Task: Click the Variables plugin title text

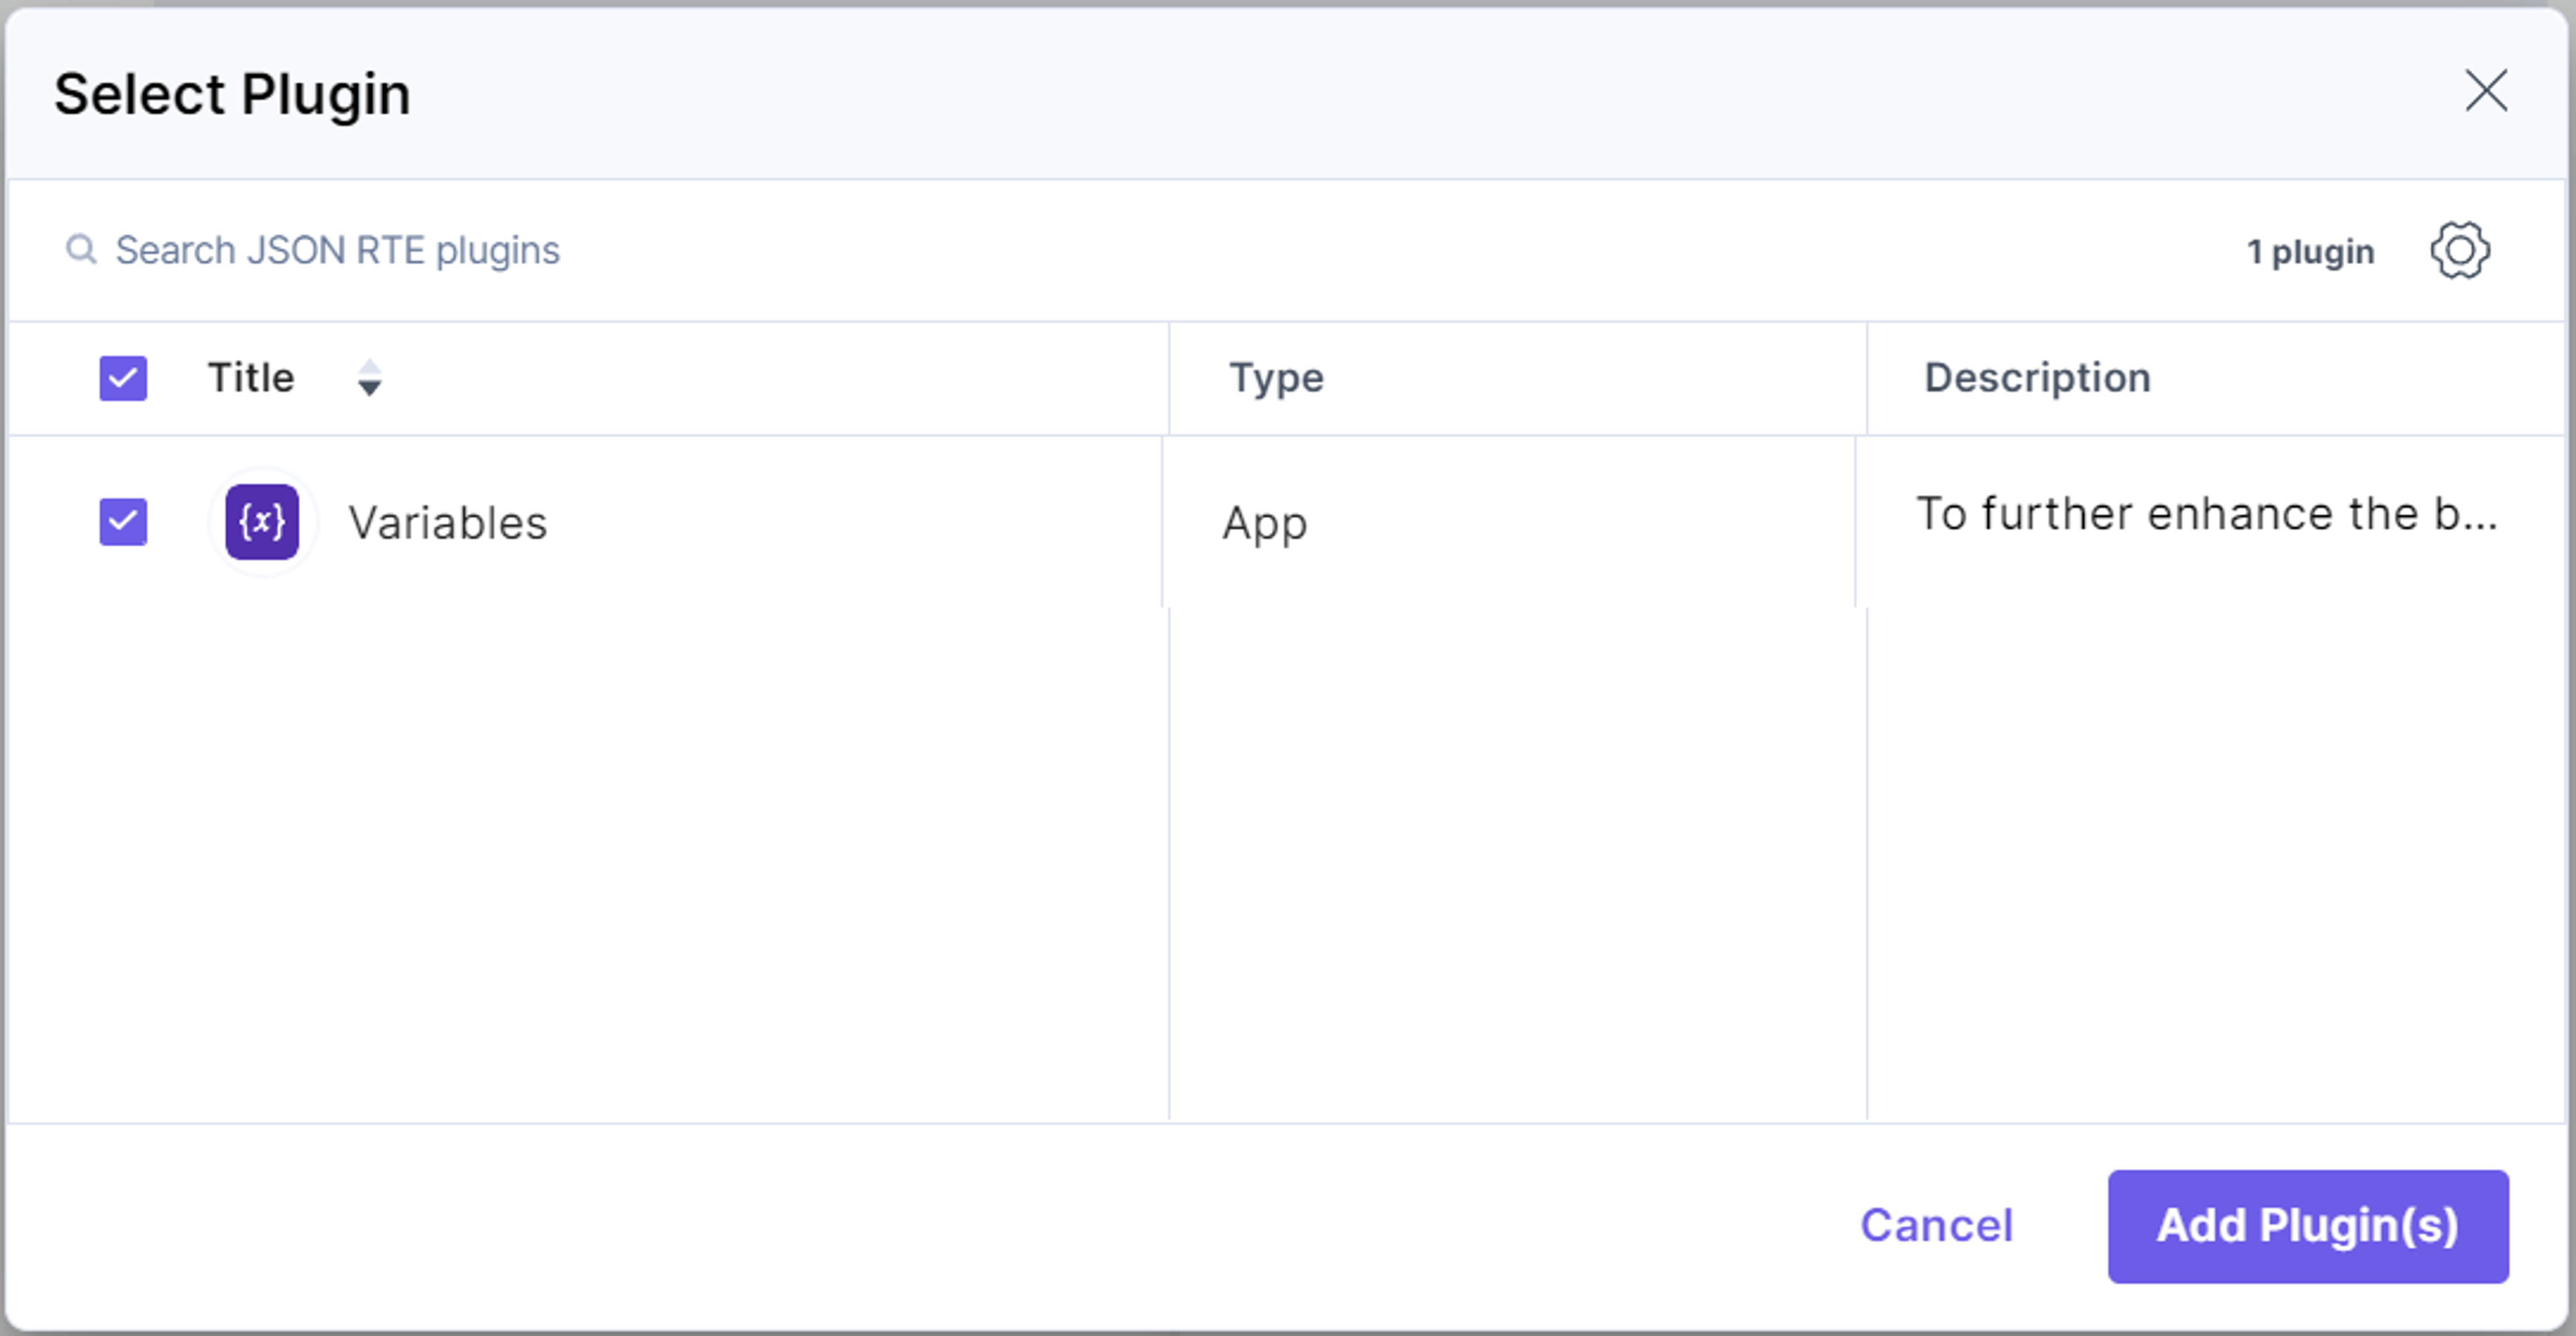Action: [448, 522]
